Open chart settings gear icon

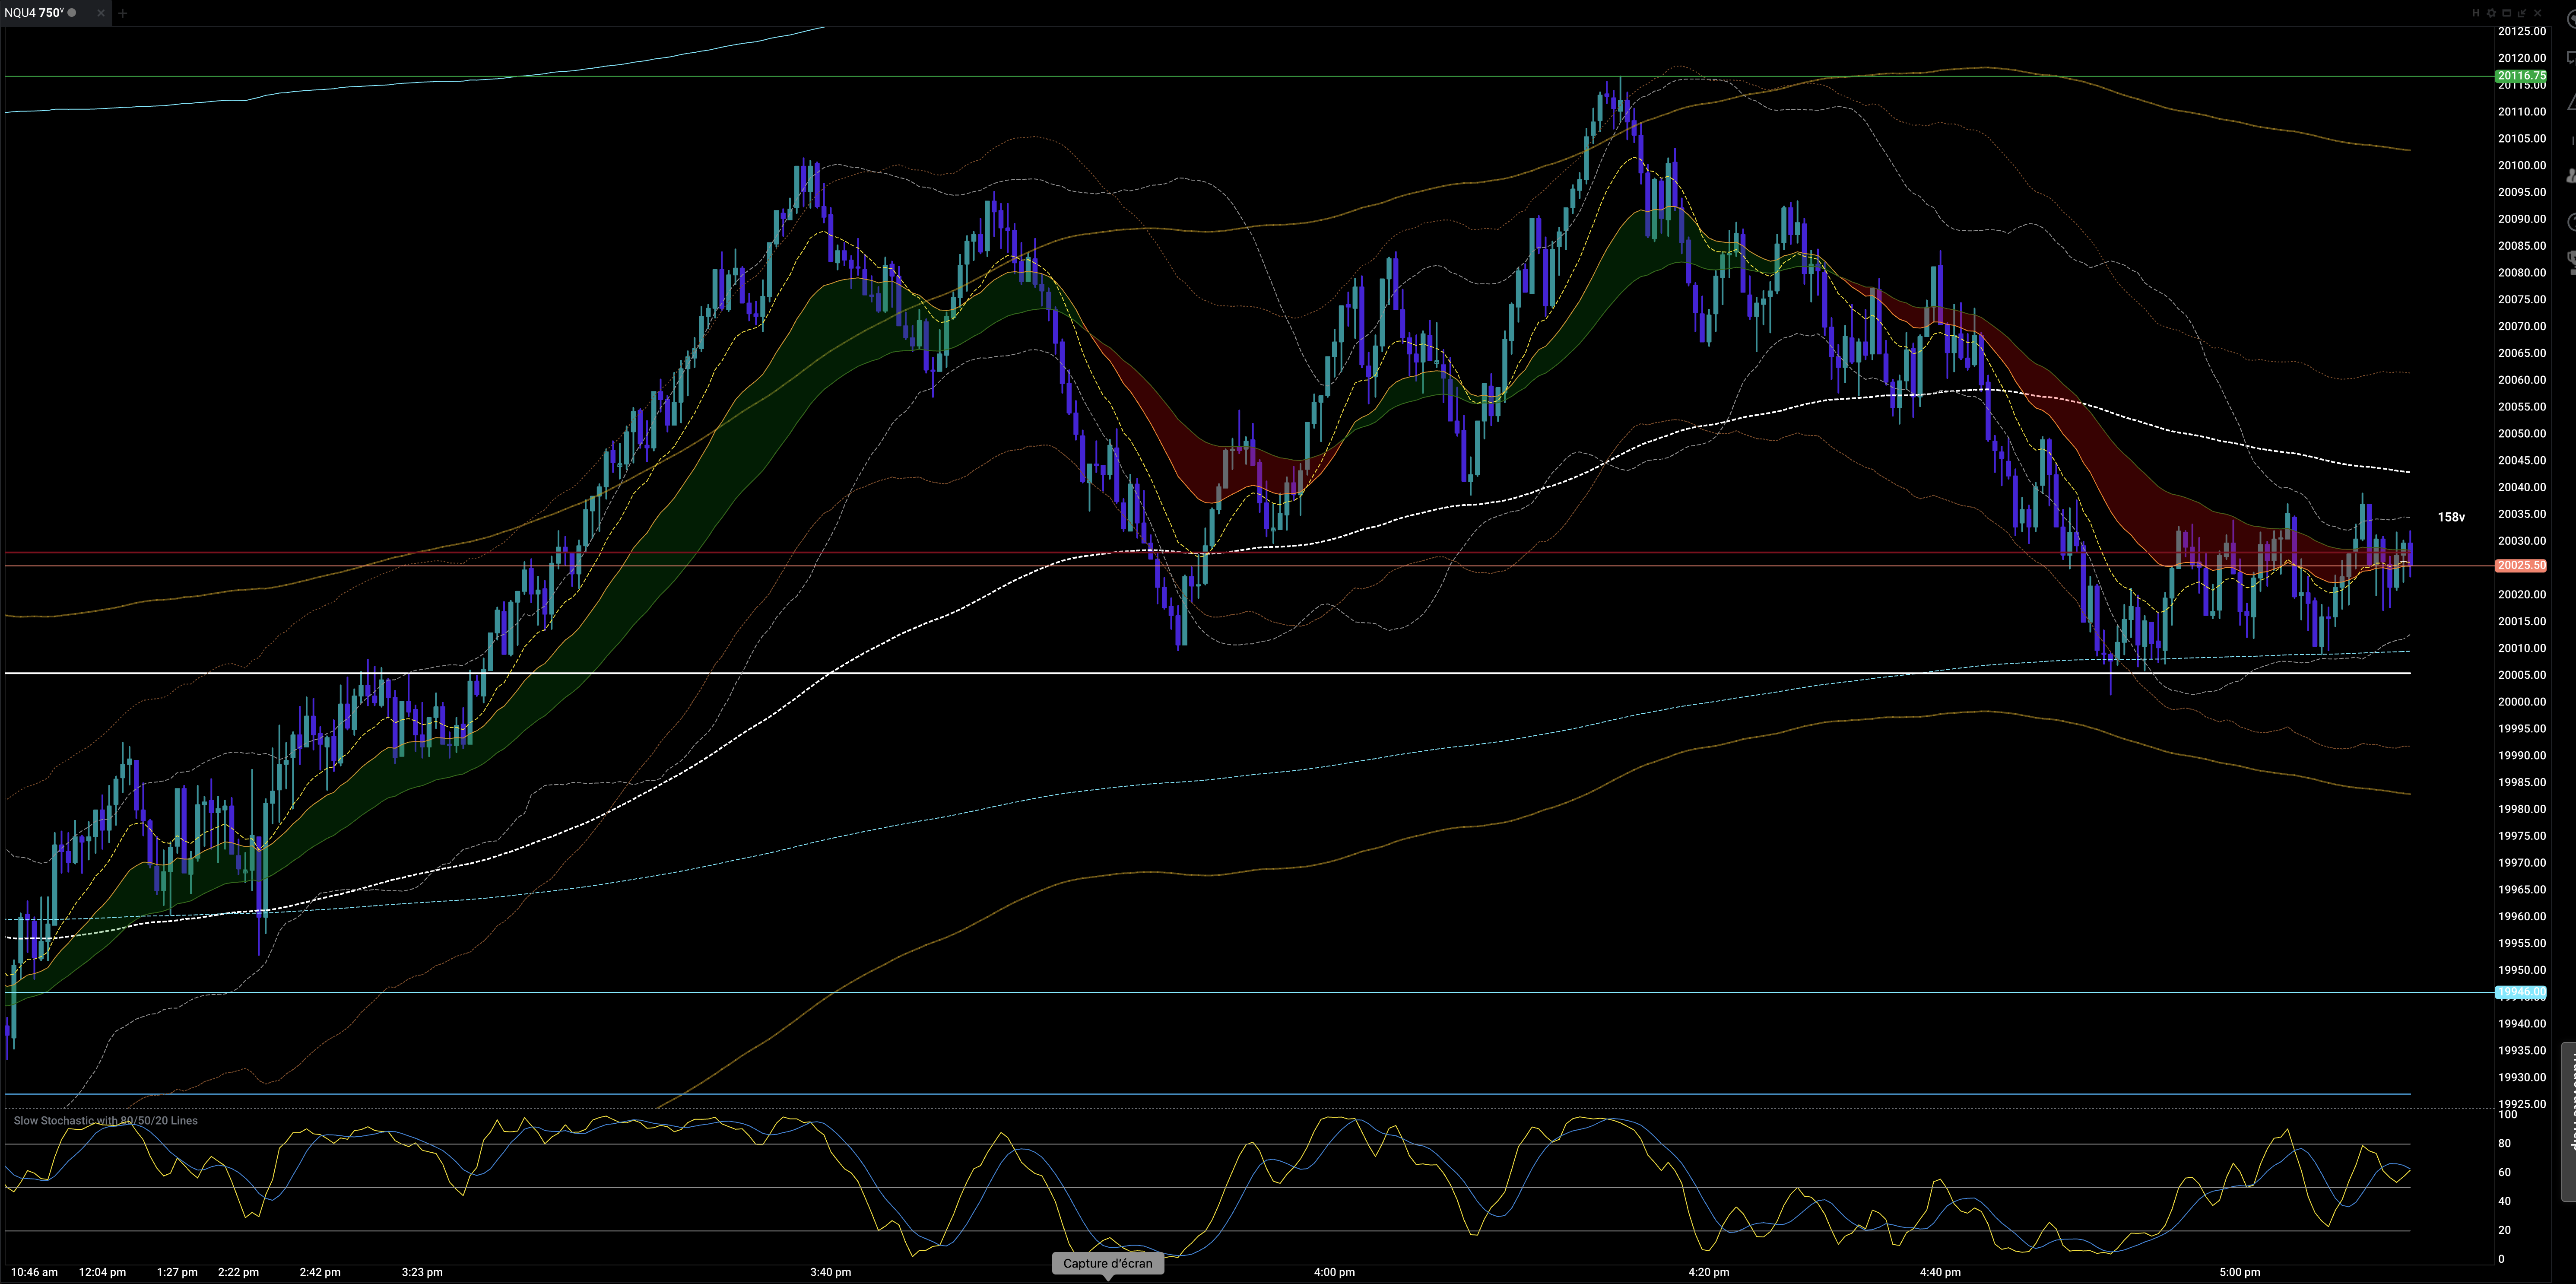pyautogui.click(x=2491, y=13)
